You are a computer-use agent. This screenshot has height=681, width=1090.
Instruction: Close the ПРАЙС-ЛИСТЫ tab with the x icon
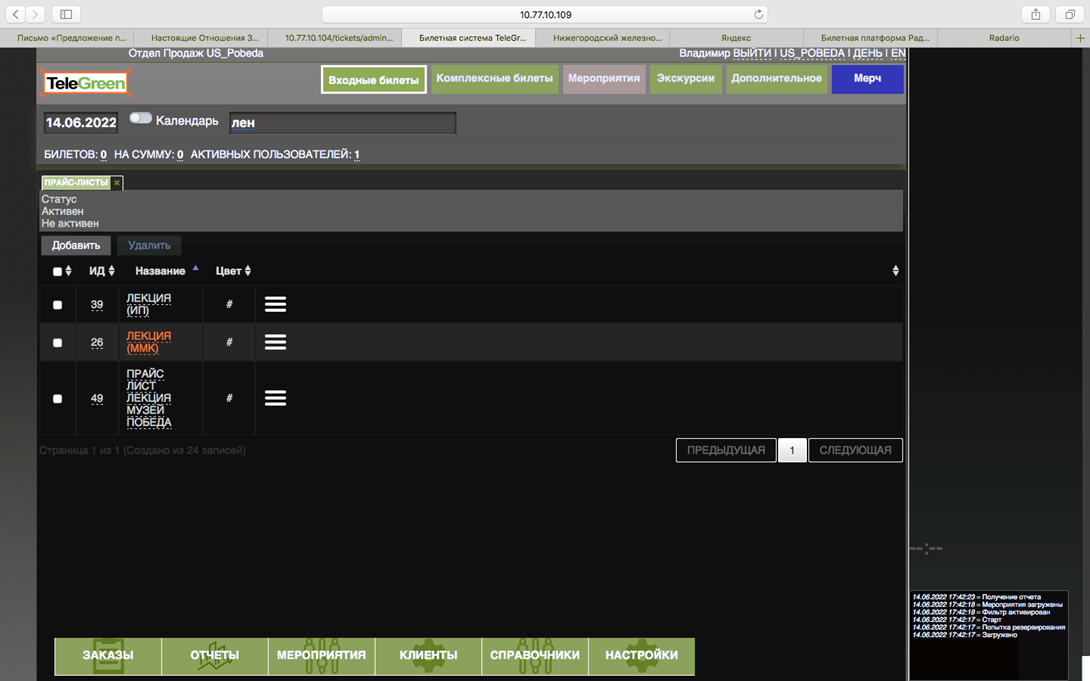(117, 183)
